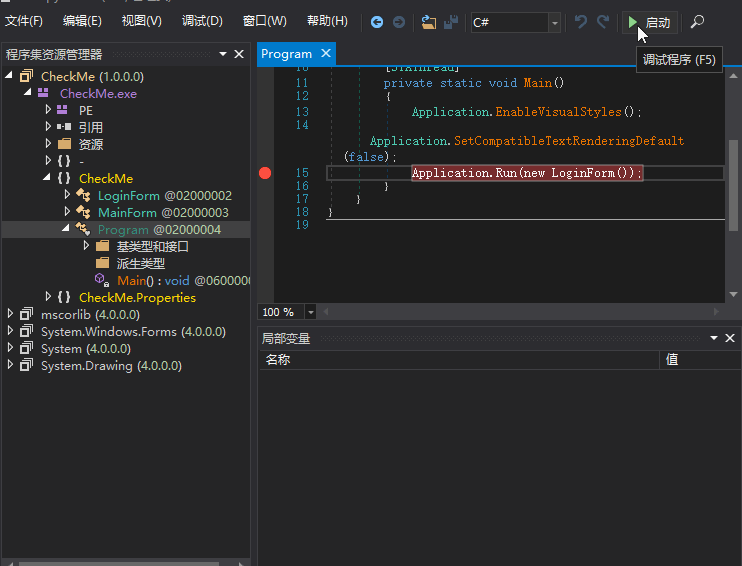Collapse the CheckMe (1.0.0.0) assembly node
Viewport: 742px width, 566px height.
[9, 76]
